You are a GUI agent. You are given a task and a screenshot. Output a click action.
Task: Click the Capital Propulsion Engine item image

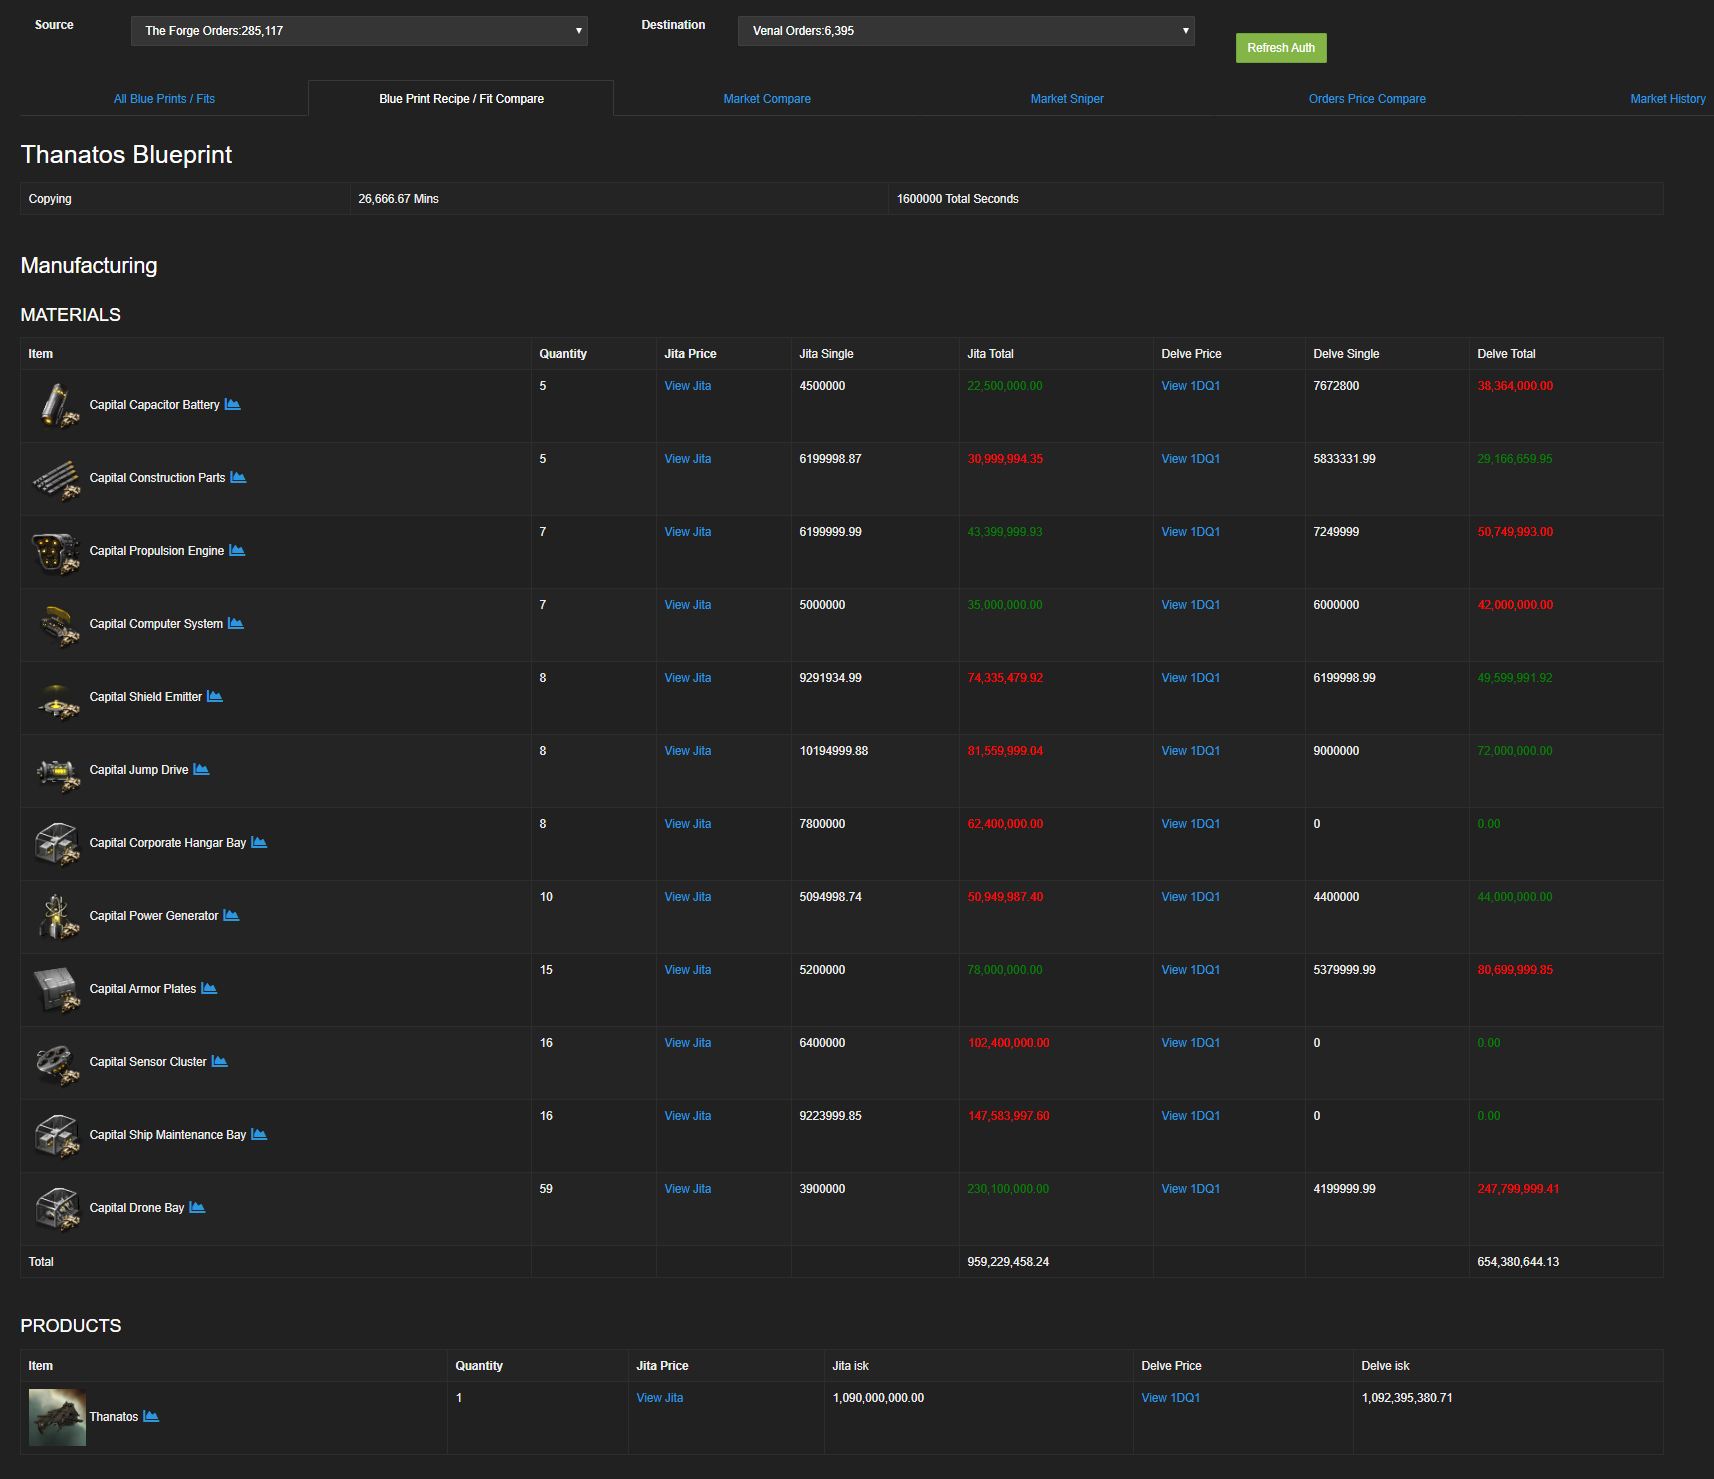[x=58, y=551]
